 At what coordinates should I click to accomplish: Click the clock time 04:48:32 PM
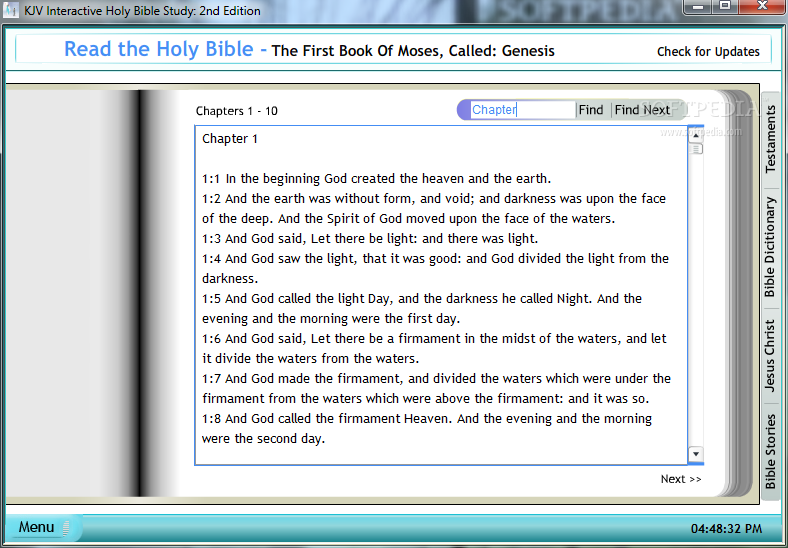point(726,529)
